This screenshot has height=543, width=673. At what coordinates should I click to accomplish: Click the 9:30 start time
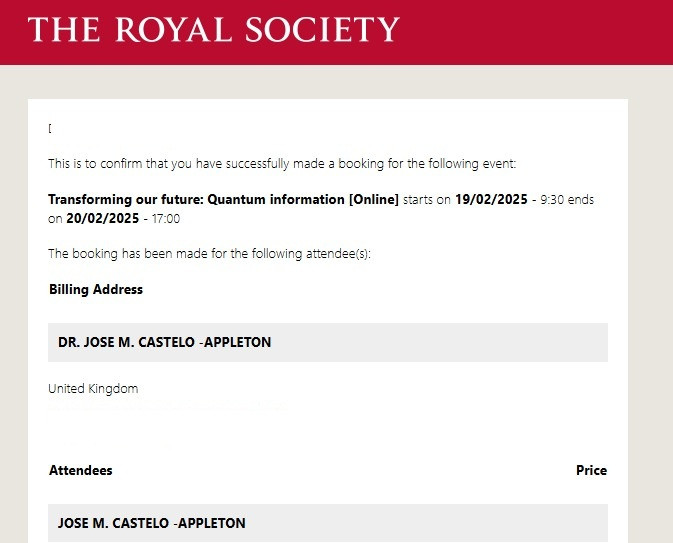tap(552, 200)
